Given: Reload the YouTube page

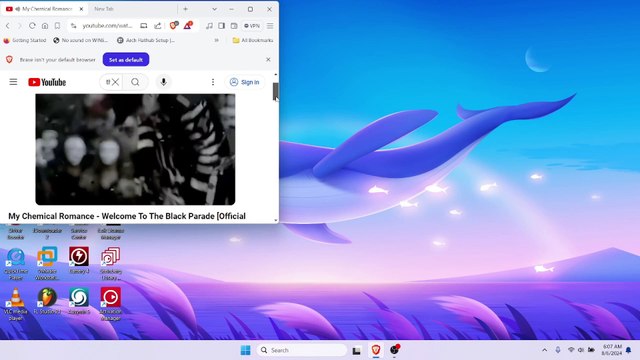Looking at the screenshot, I should pos(32,26).
